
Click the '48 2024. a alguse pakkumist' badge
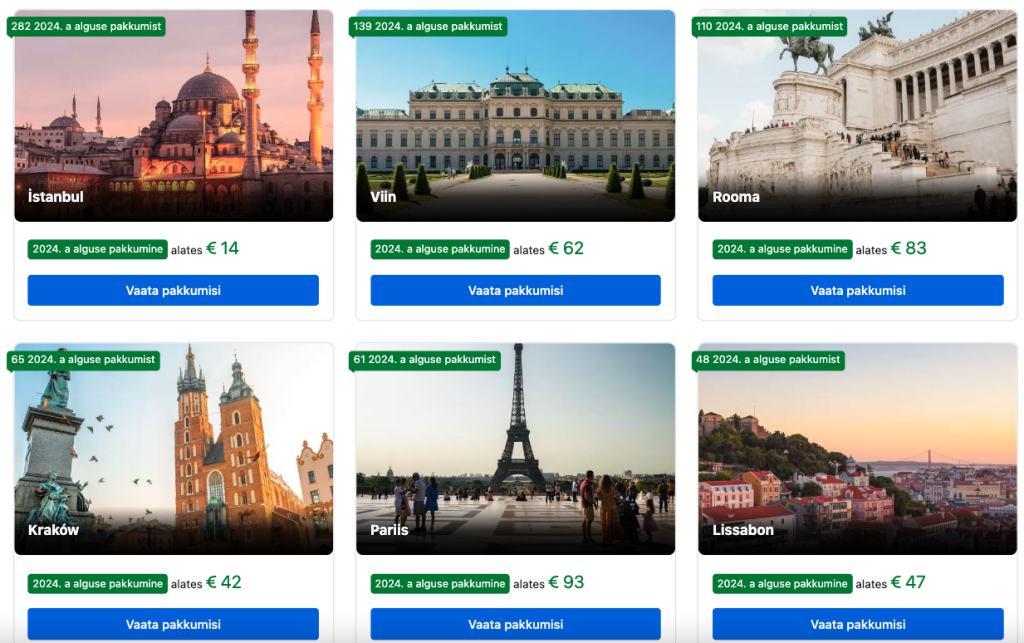point(768,360)
